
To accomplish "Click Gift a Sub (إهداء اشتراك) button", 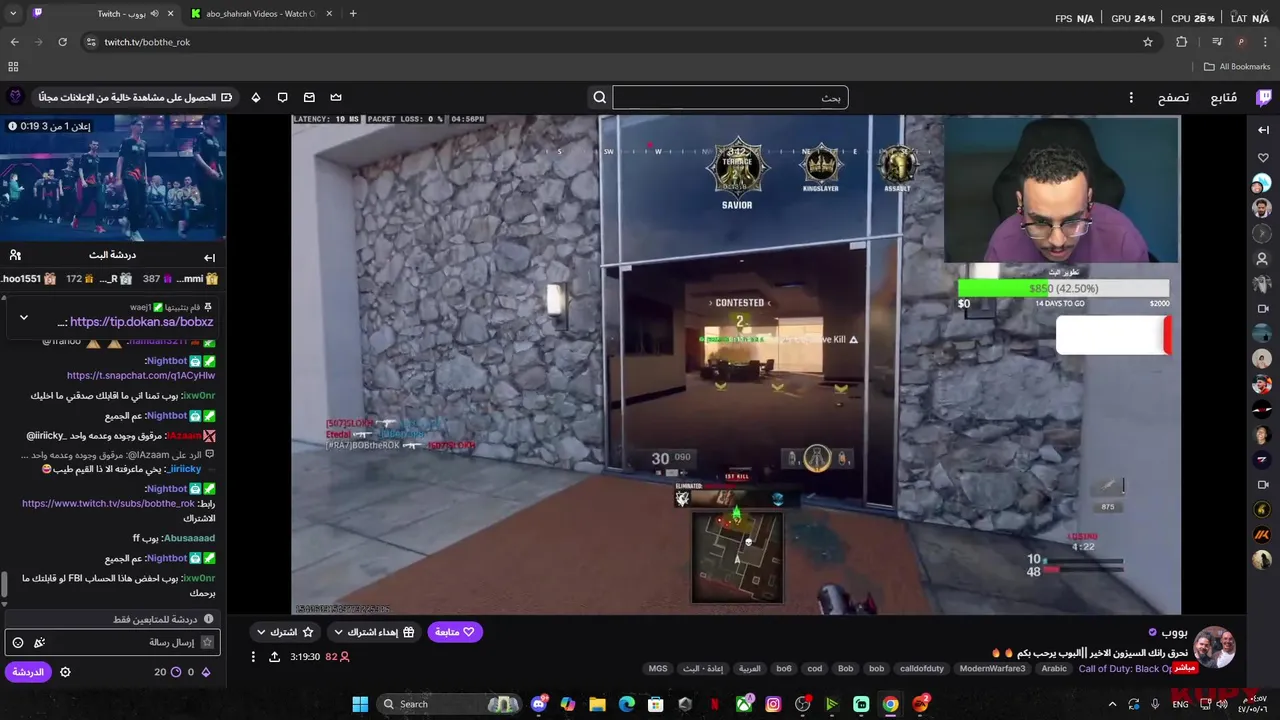I will click(x=374, y=632).
